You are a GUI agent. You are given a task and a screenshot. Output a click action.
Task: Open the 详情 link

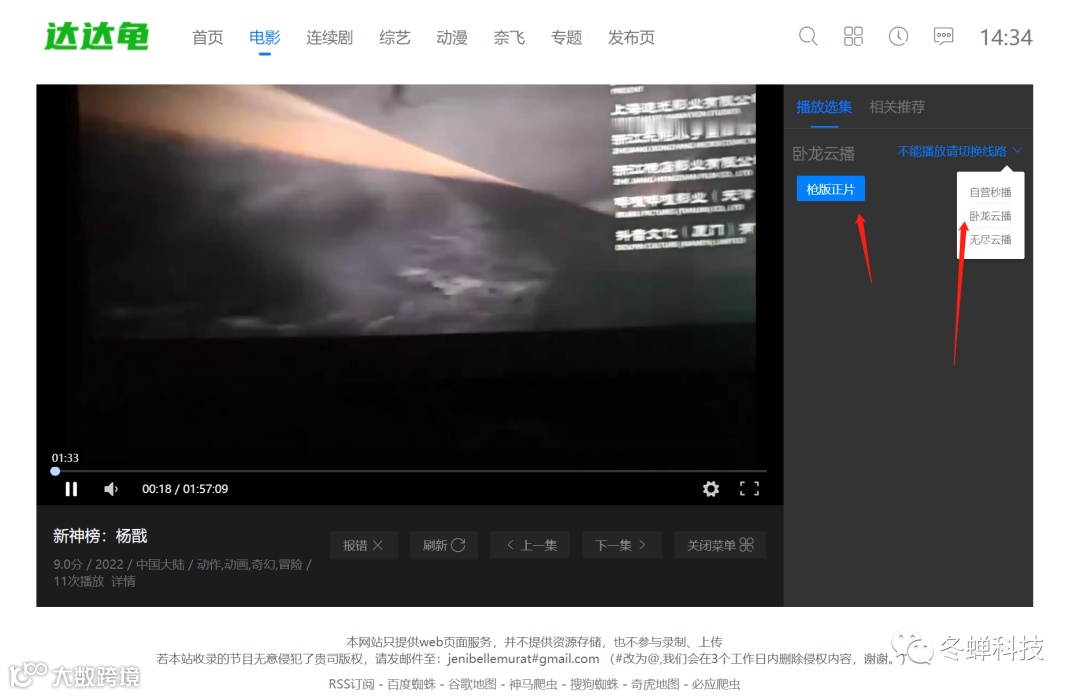[x=123, y=581]
